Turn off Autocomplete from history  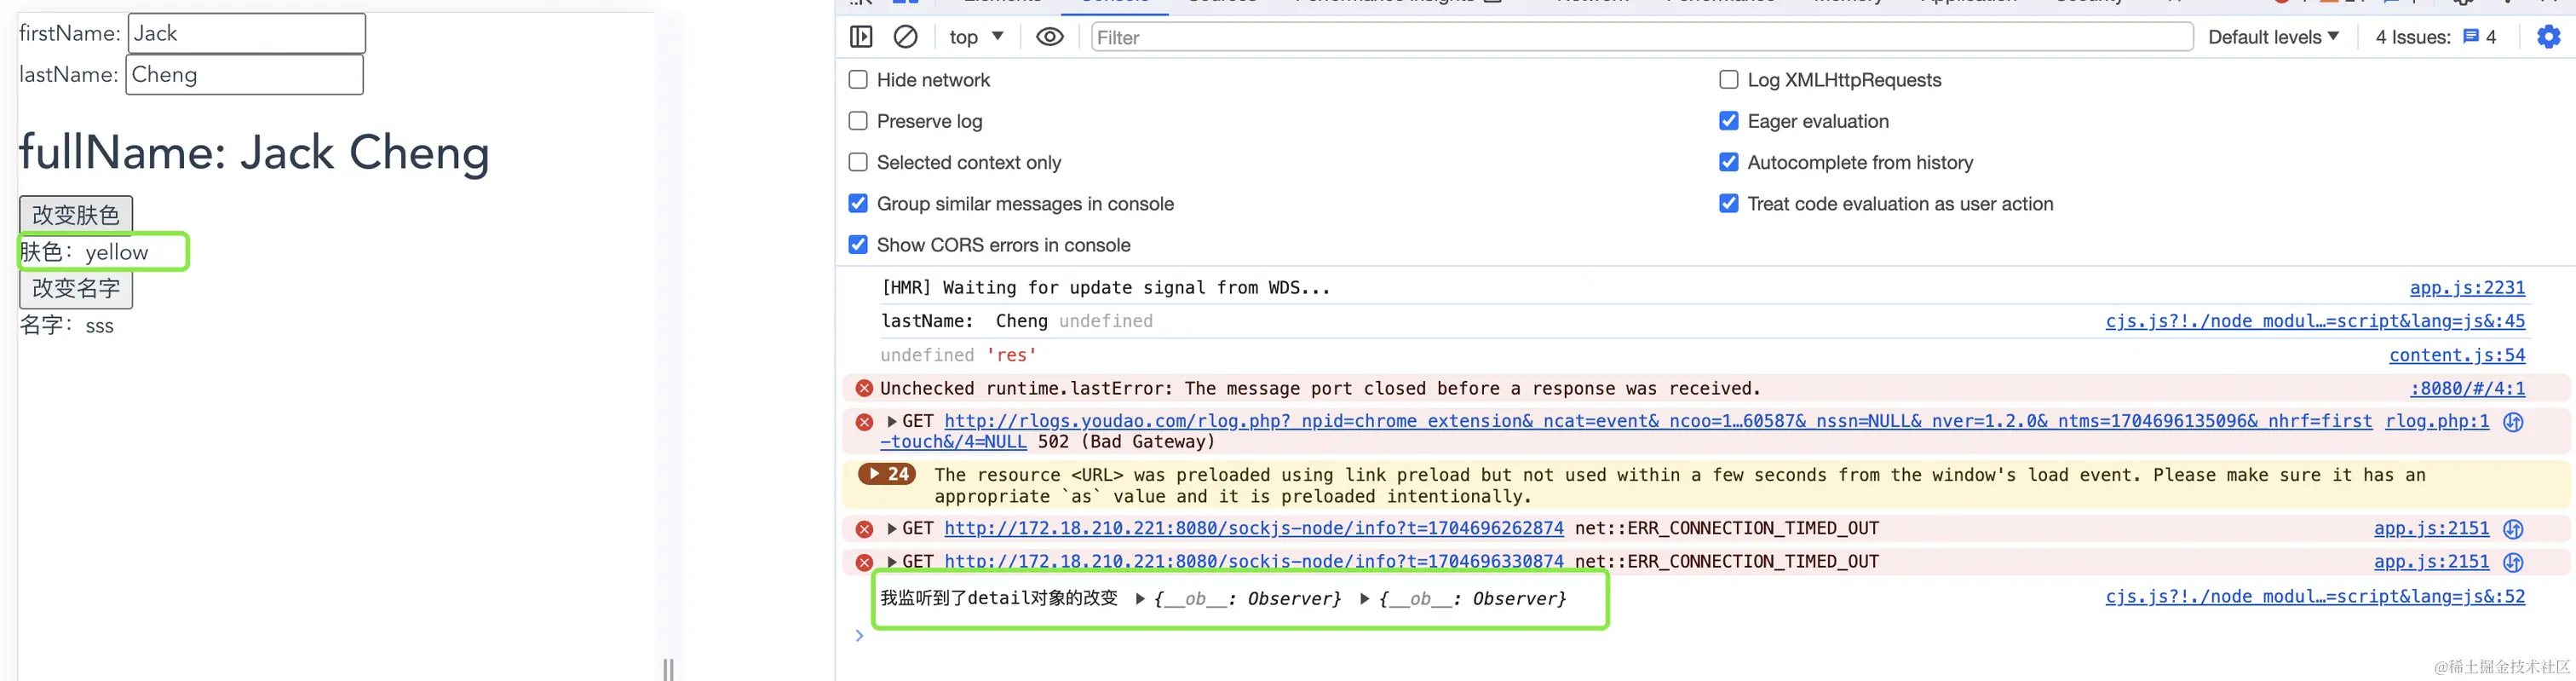click(1728, 162)
